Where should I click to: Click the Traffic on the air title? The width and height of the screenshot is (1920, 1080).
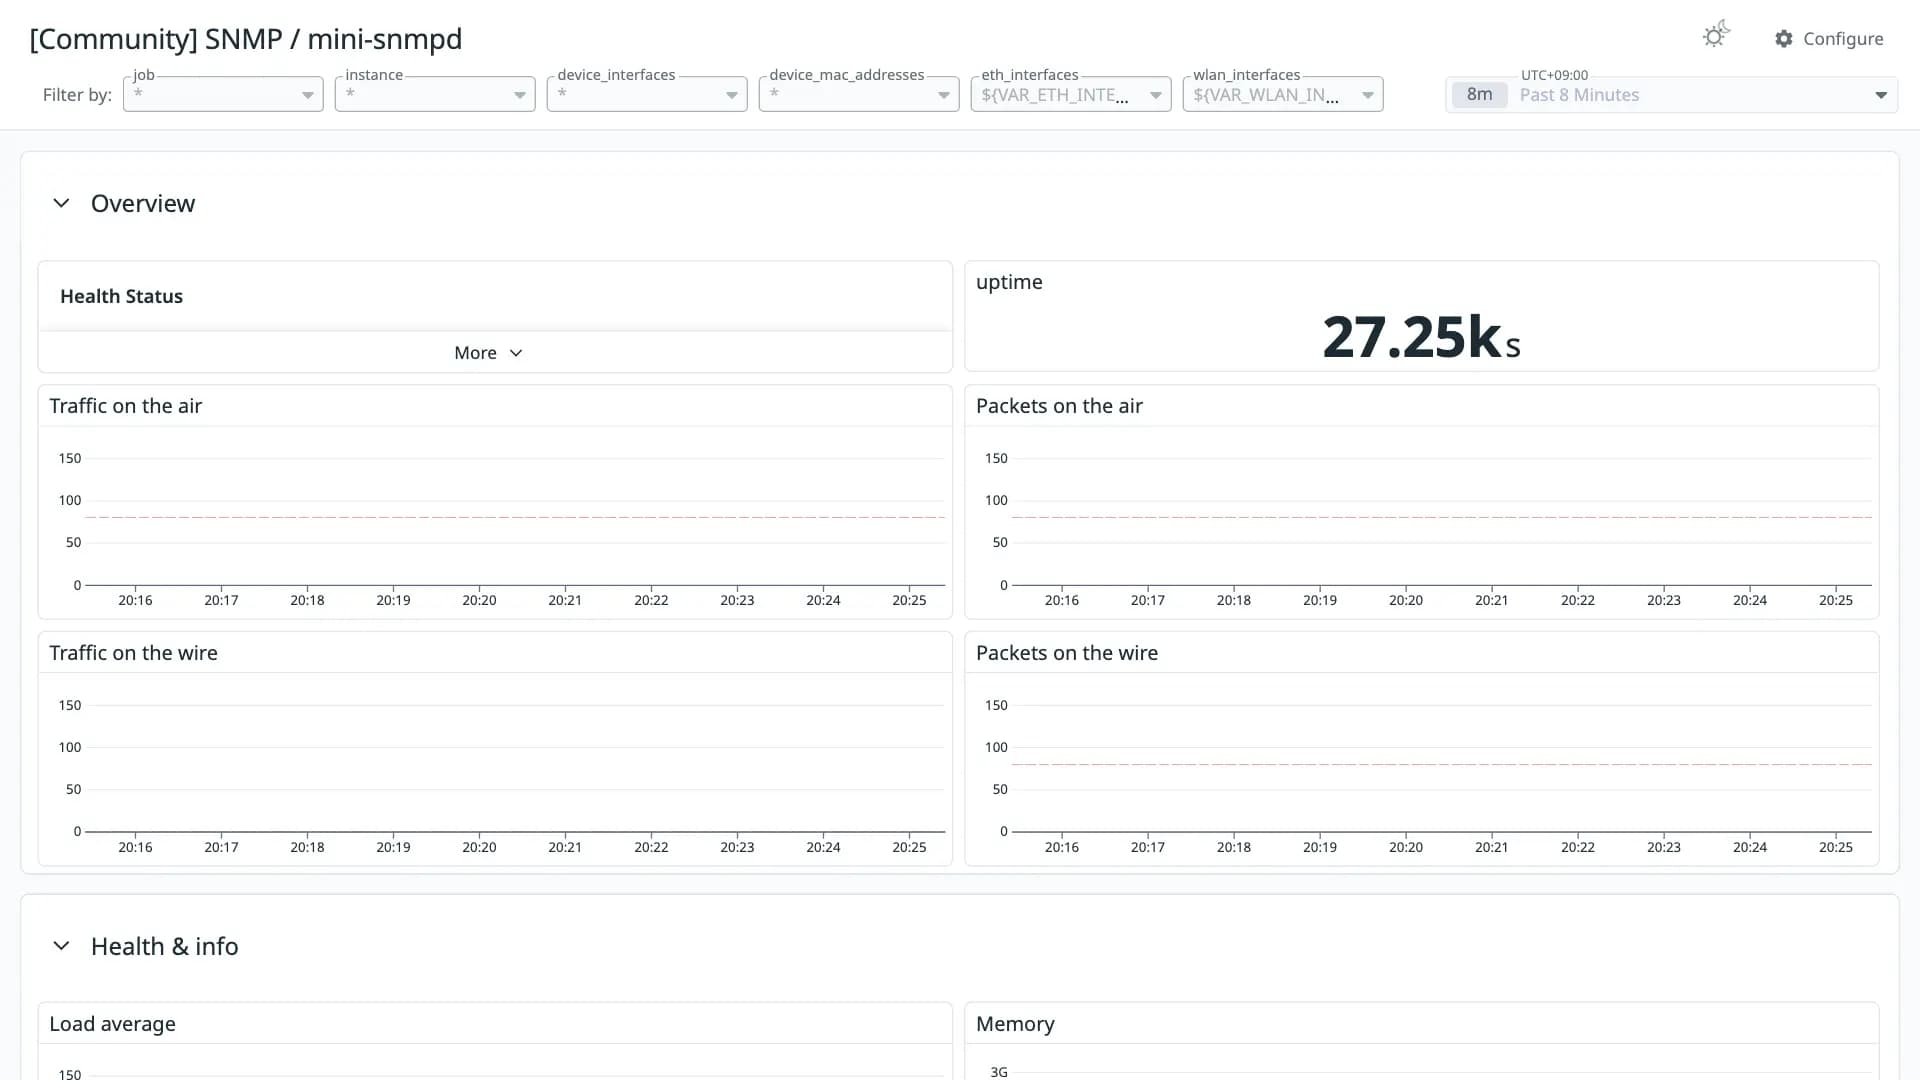tap(126, 406)
